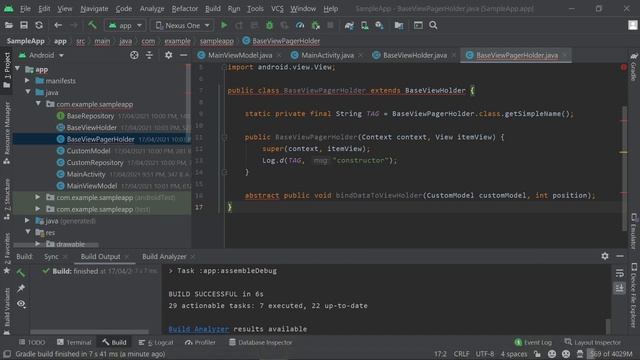Open the TODO tool window button
The image size is (640, 360).
click(x=32, y=342)
